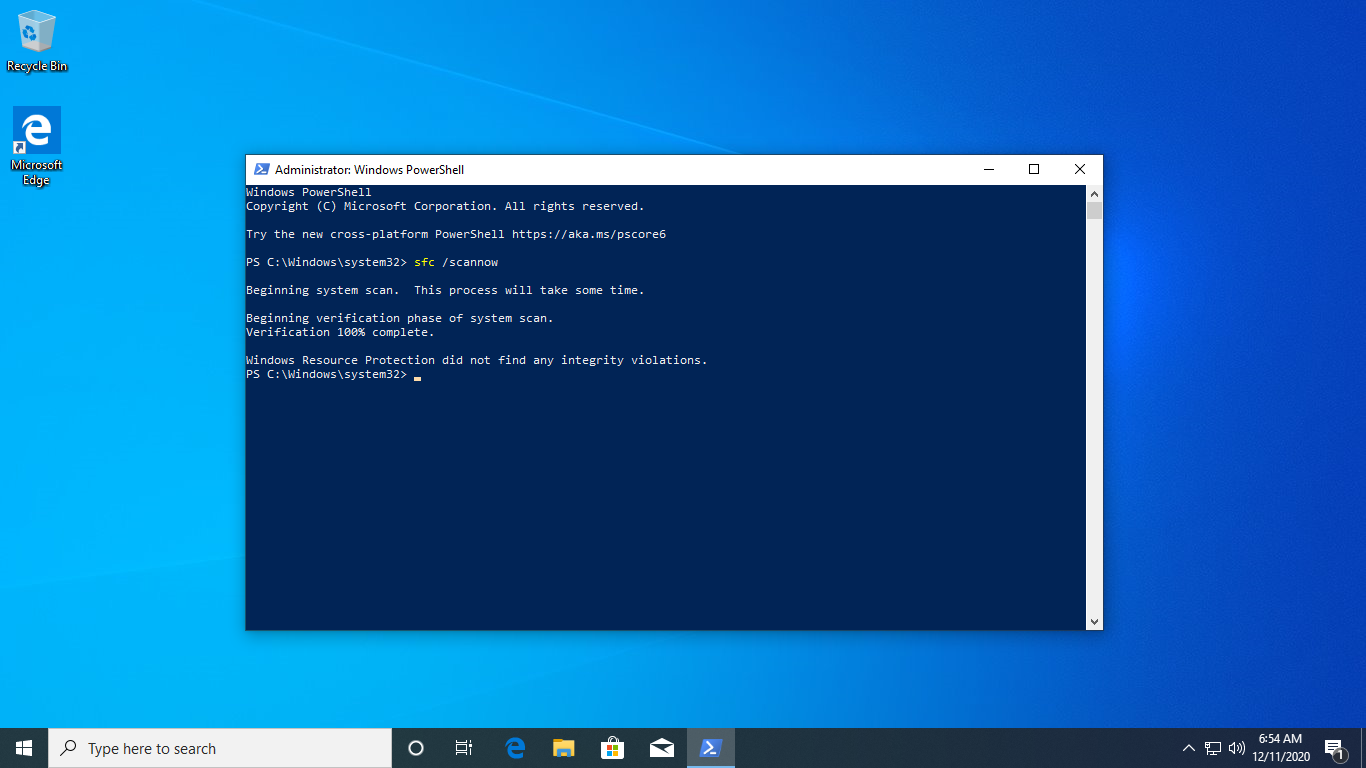Close the Administrator PowerShell window
The image size is (1366, 768).
(x=1080, y=170)
